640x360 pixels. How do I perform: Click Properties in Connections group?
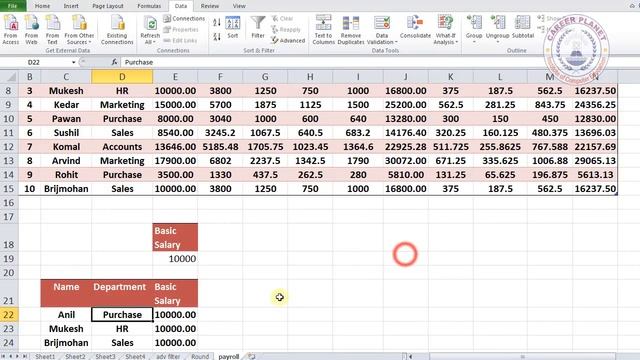(x=181, y=29)
